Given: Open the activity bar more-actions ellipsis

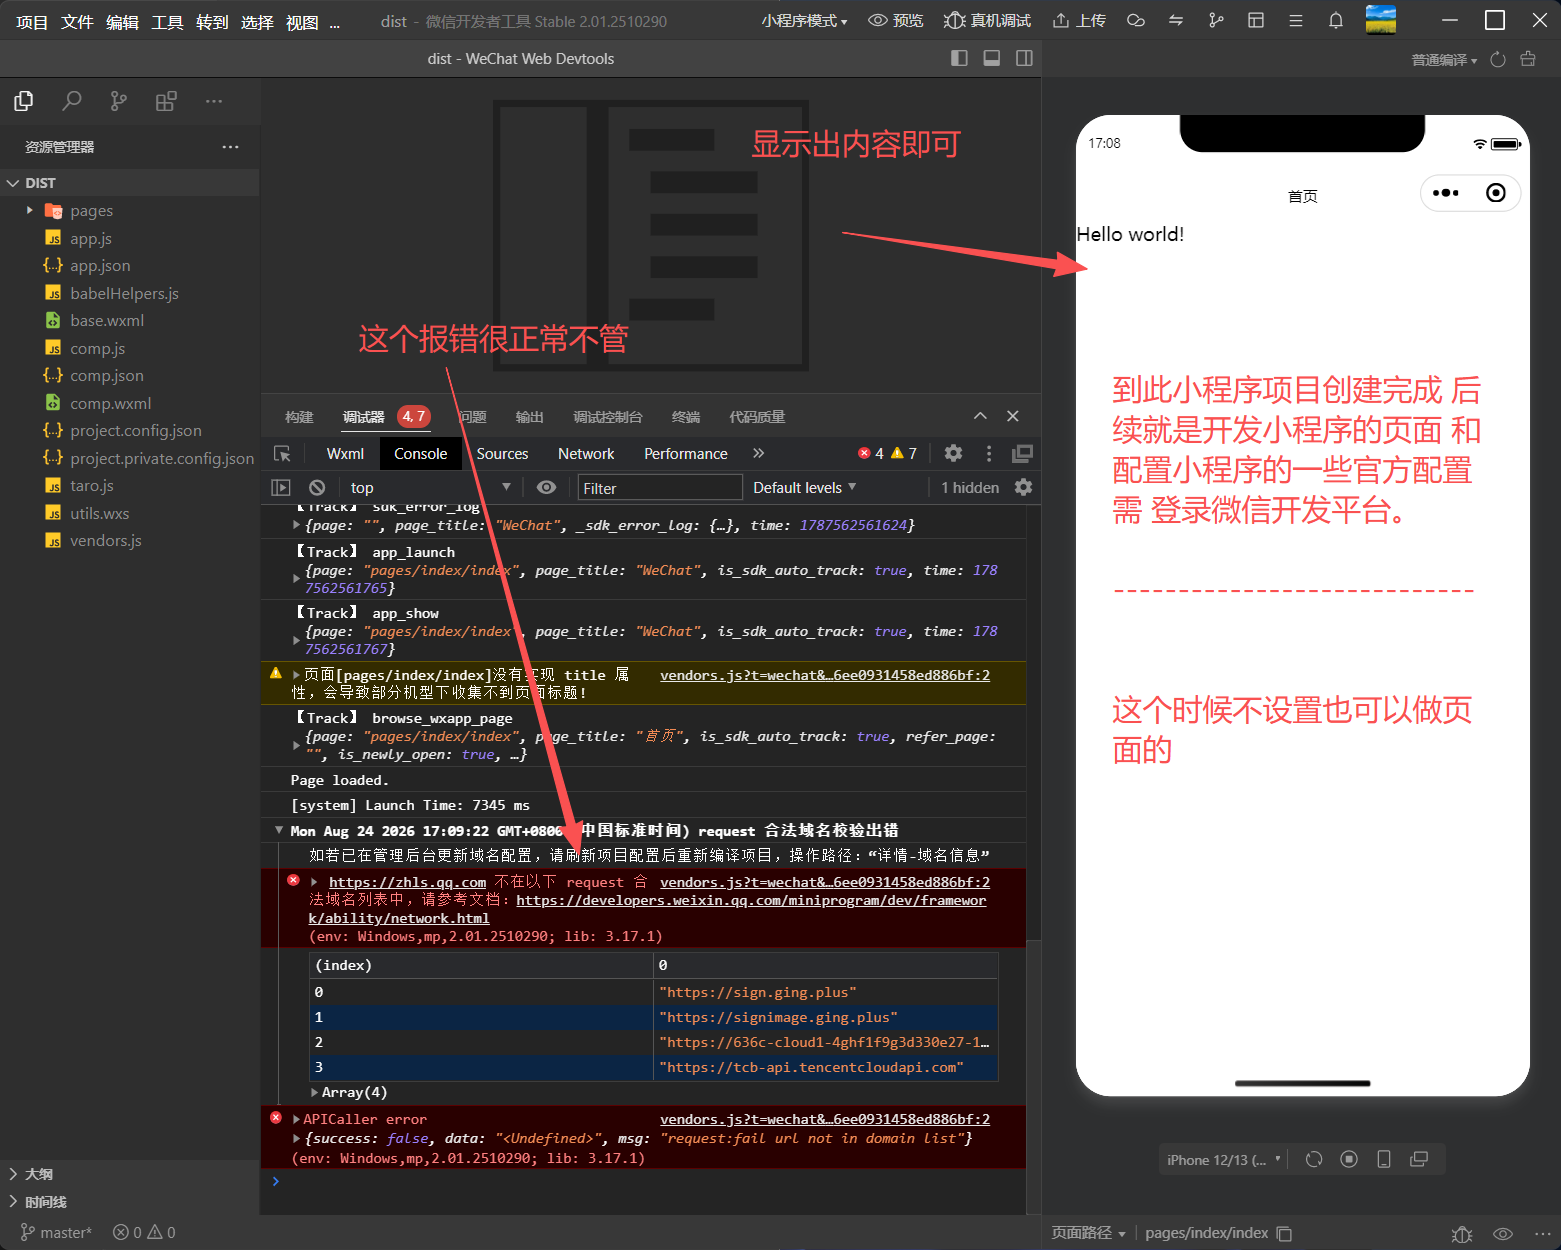Looking at the screenshot, I should 214,101.
